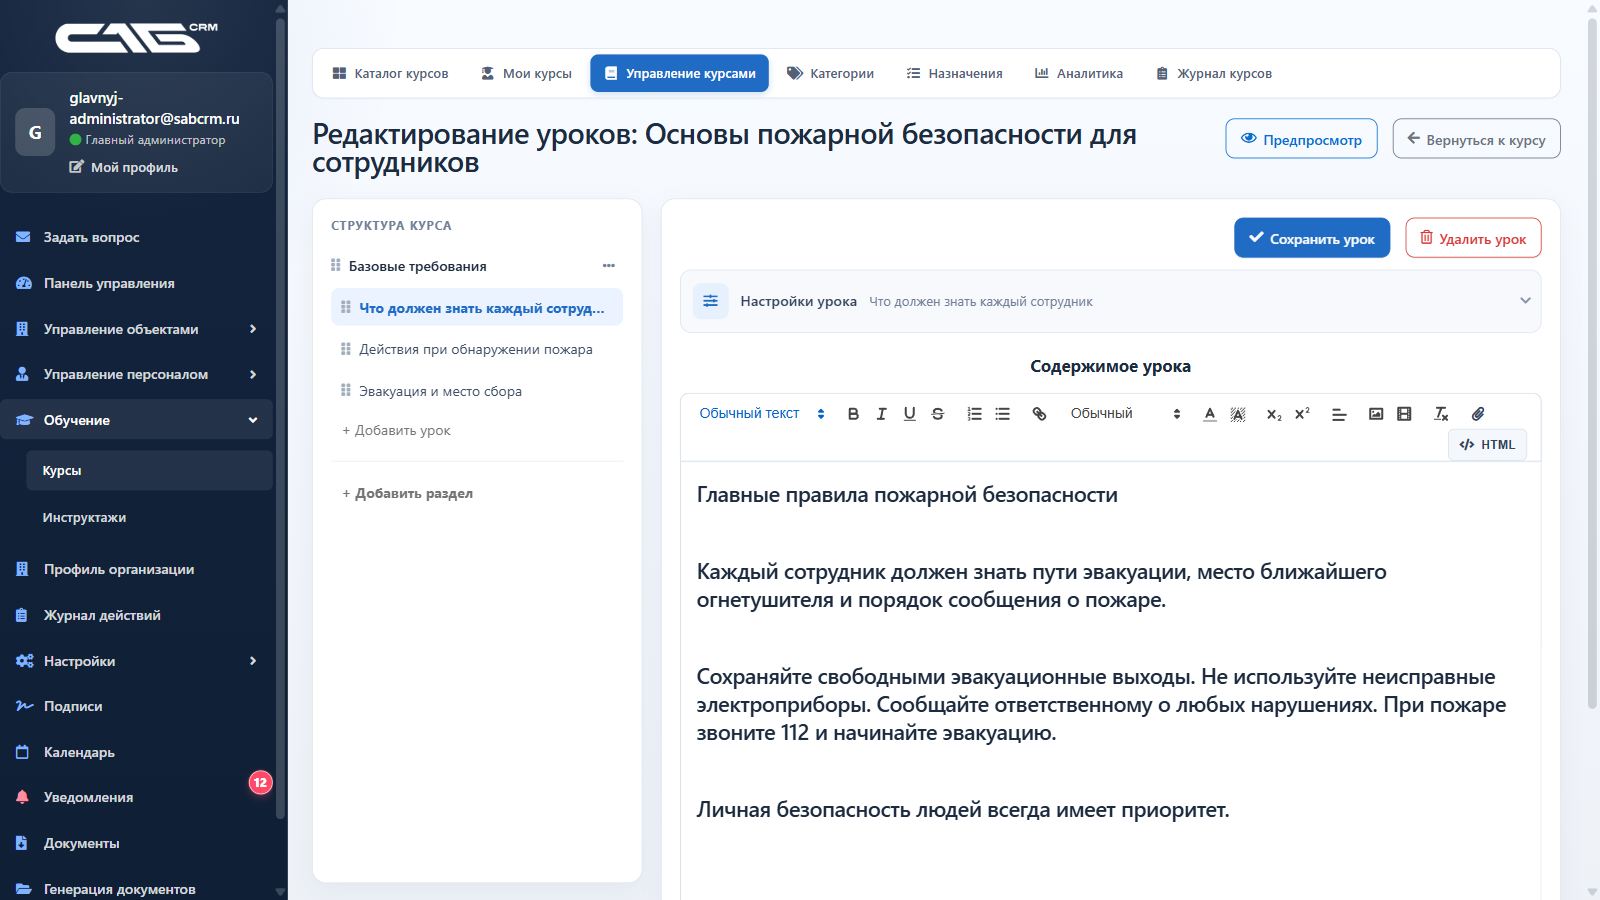
Task: Apply bold formatting in the lesson editor
Action: (x=853, y=414)
